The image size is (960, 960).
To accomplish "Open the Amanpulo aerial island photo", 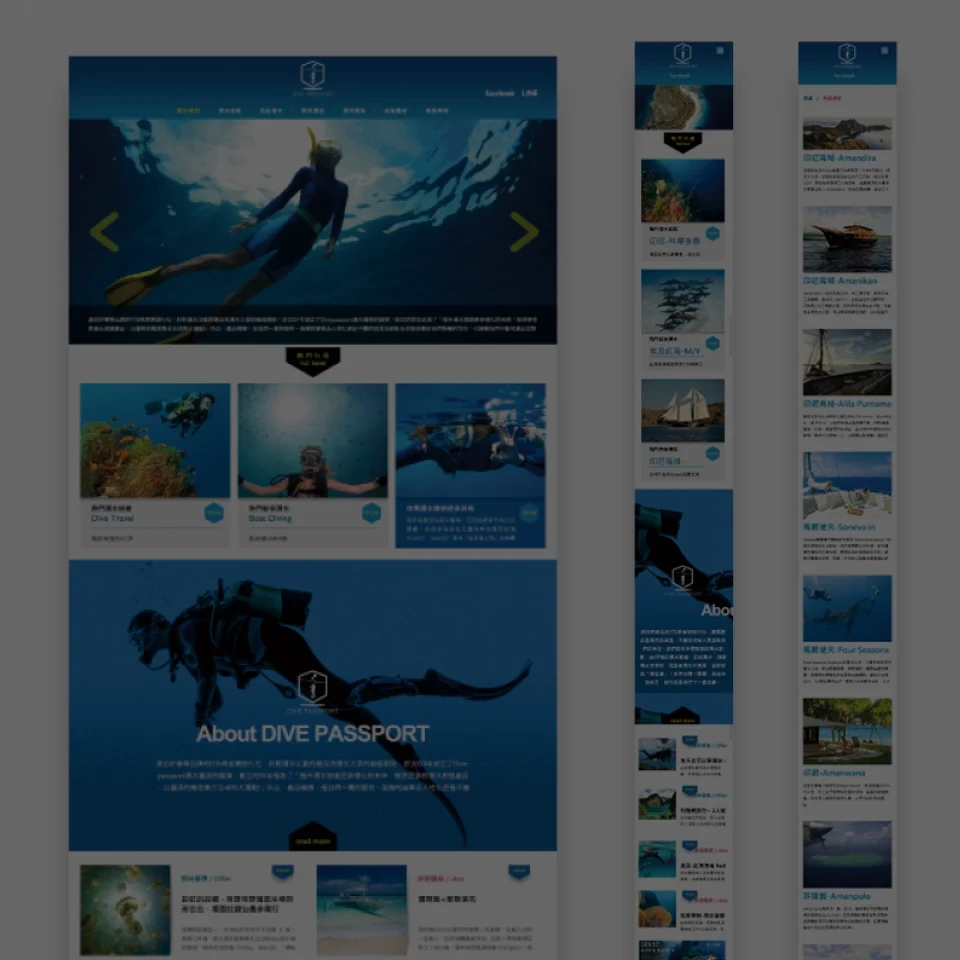I will tap(847, 855).
